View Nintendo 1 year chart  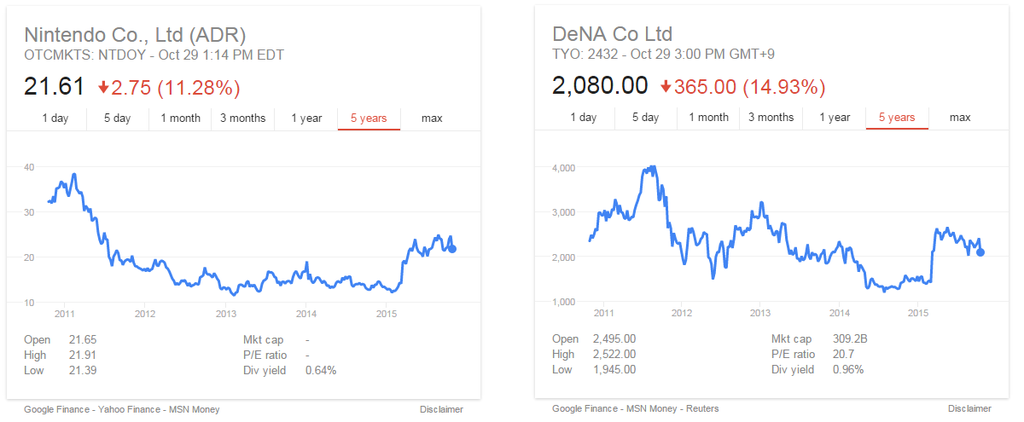tap(306, 118)
